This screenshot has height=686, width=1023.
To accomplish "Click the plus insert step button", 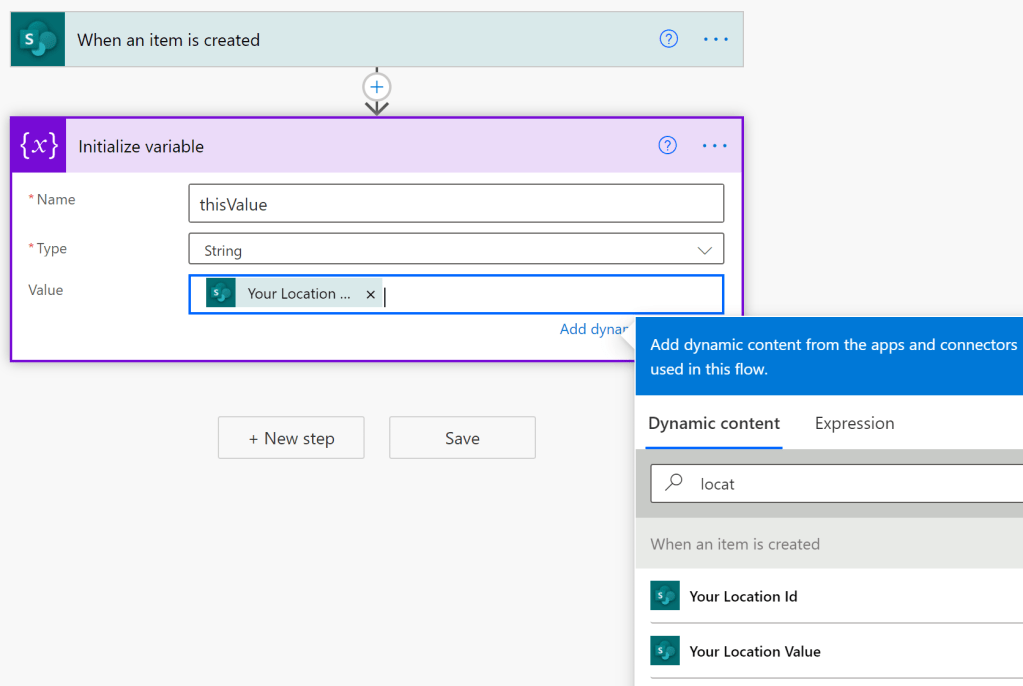I will [x=377, y=86].
